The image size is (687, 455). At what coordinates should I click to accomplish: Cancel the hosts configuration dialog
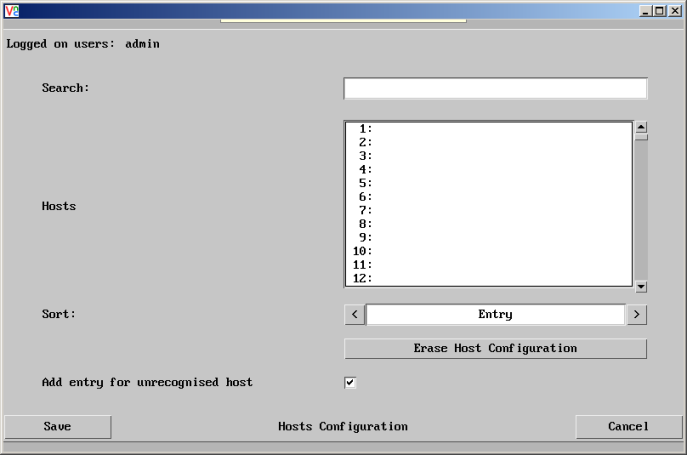(x=629, y=427)
